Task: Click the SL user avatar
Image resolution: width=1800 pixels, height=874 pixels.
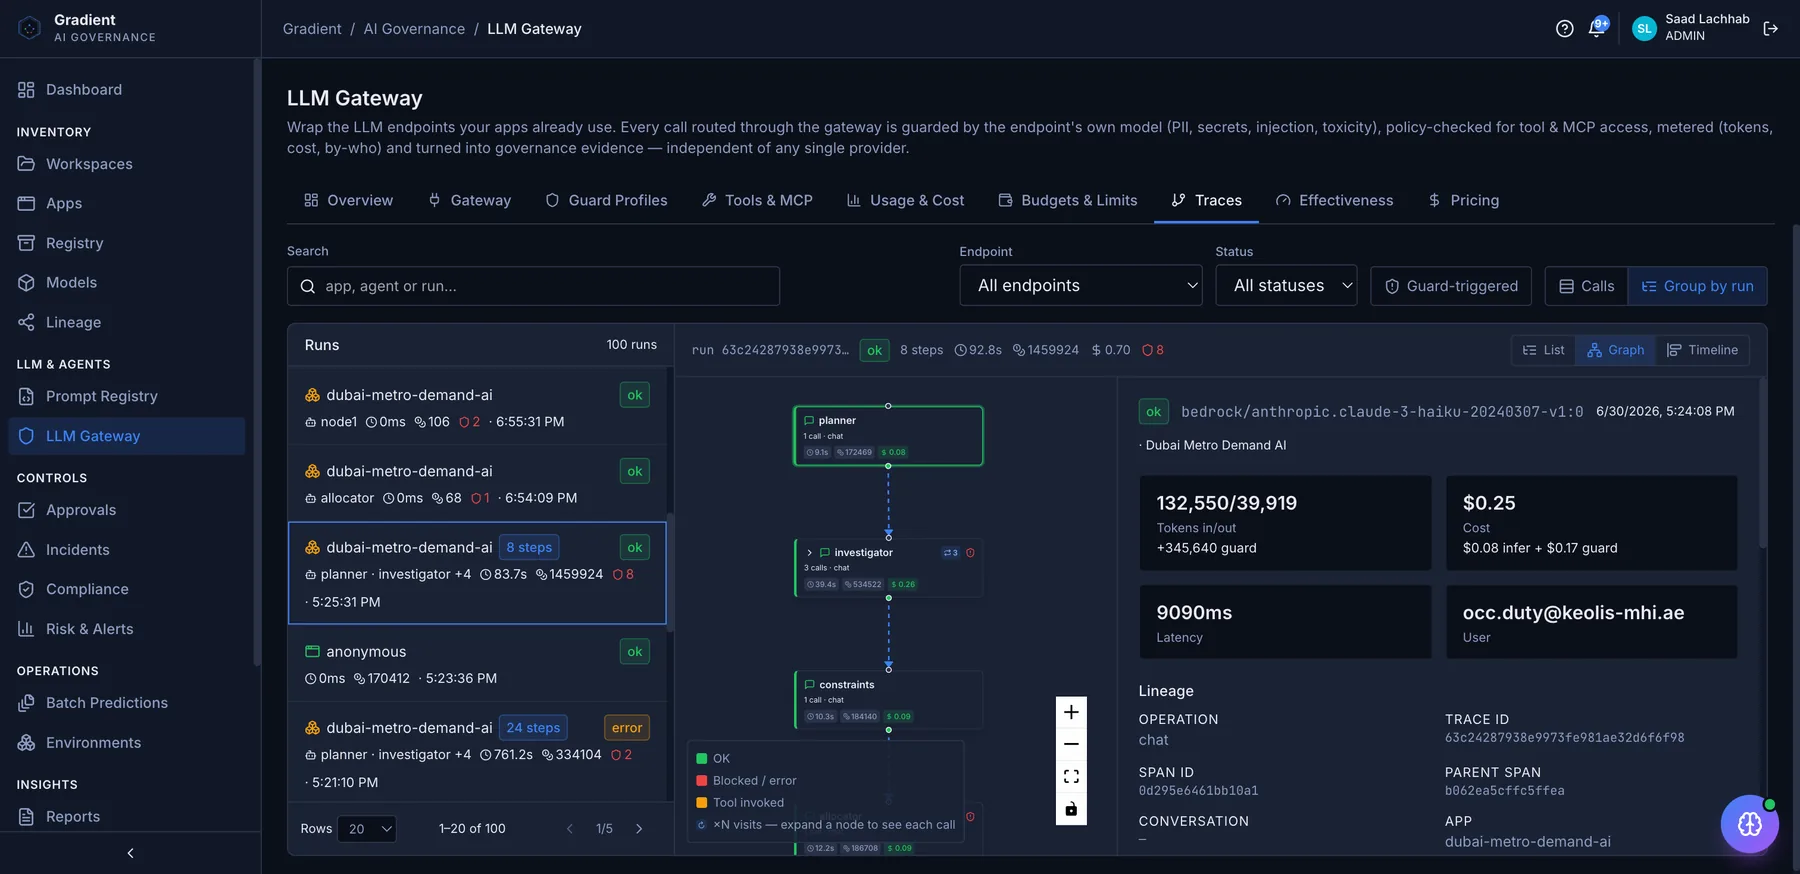Action: pos(1644,29)
